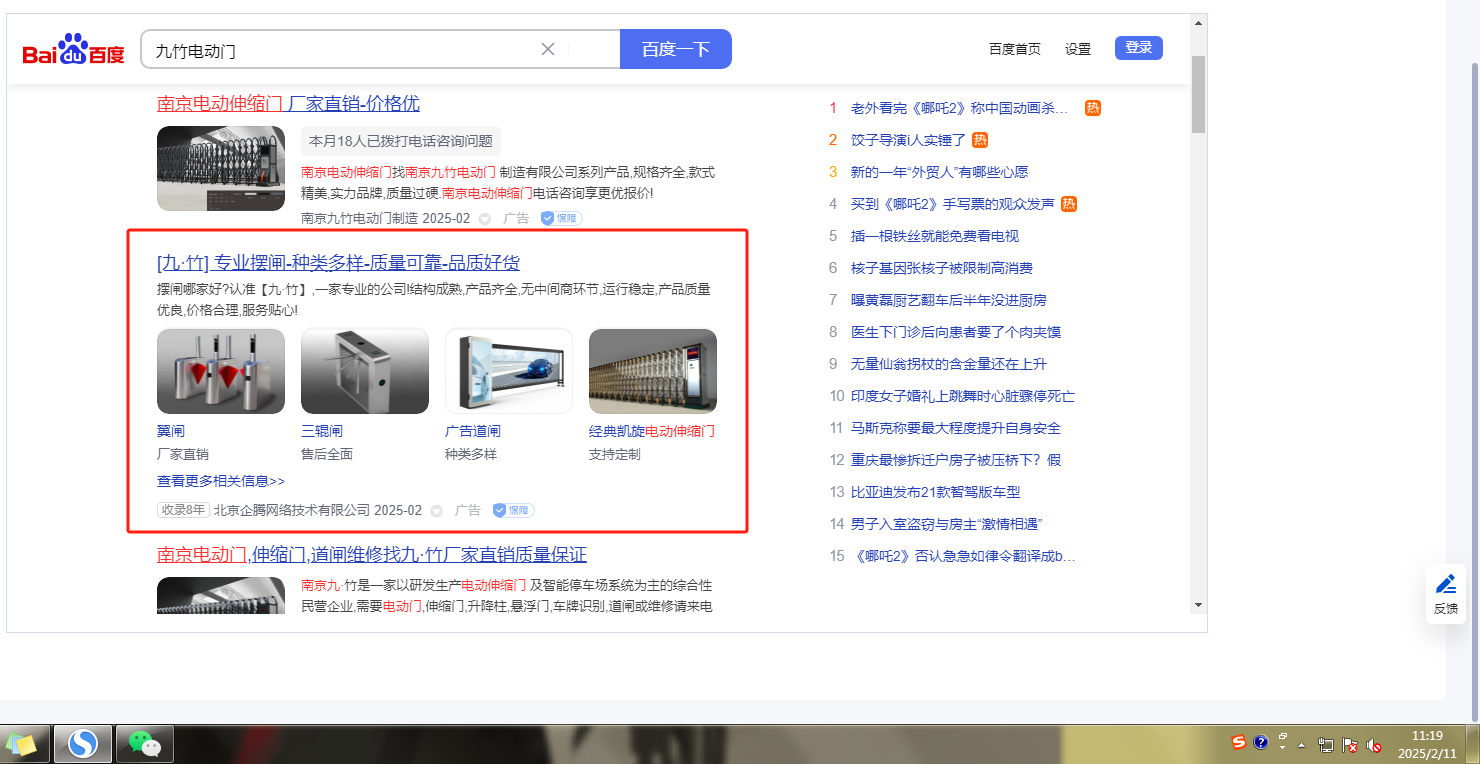Open WeChat from the taskbar
Screen dimensions: 1480x764
click(x=145, y=744)
